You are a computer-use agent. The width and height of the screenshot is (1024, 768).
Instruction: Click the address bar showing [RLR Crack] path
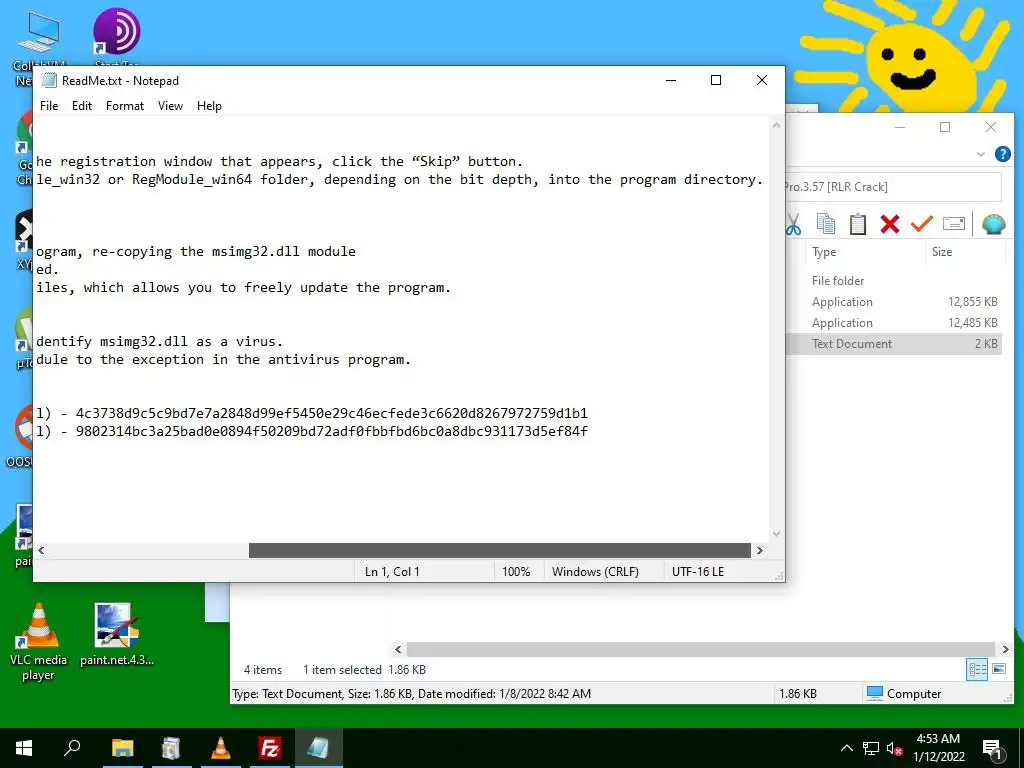(892, 187)
